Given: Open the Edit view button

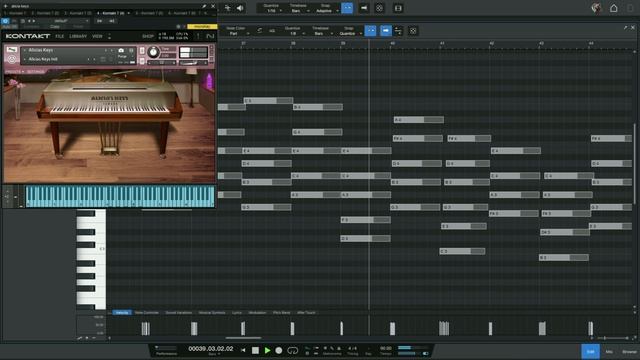Looking at the screenshot, I should click(x=590, y=351).
